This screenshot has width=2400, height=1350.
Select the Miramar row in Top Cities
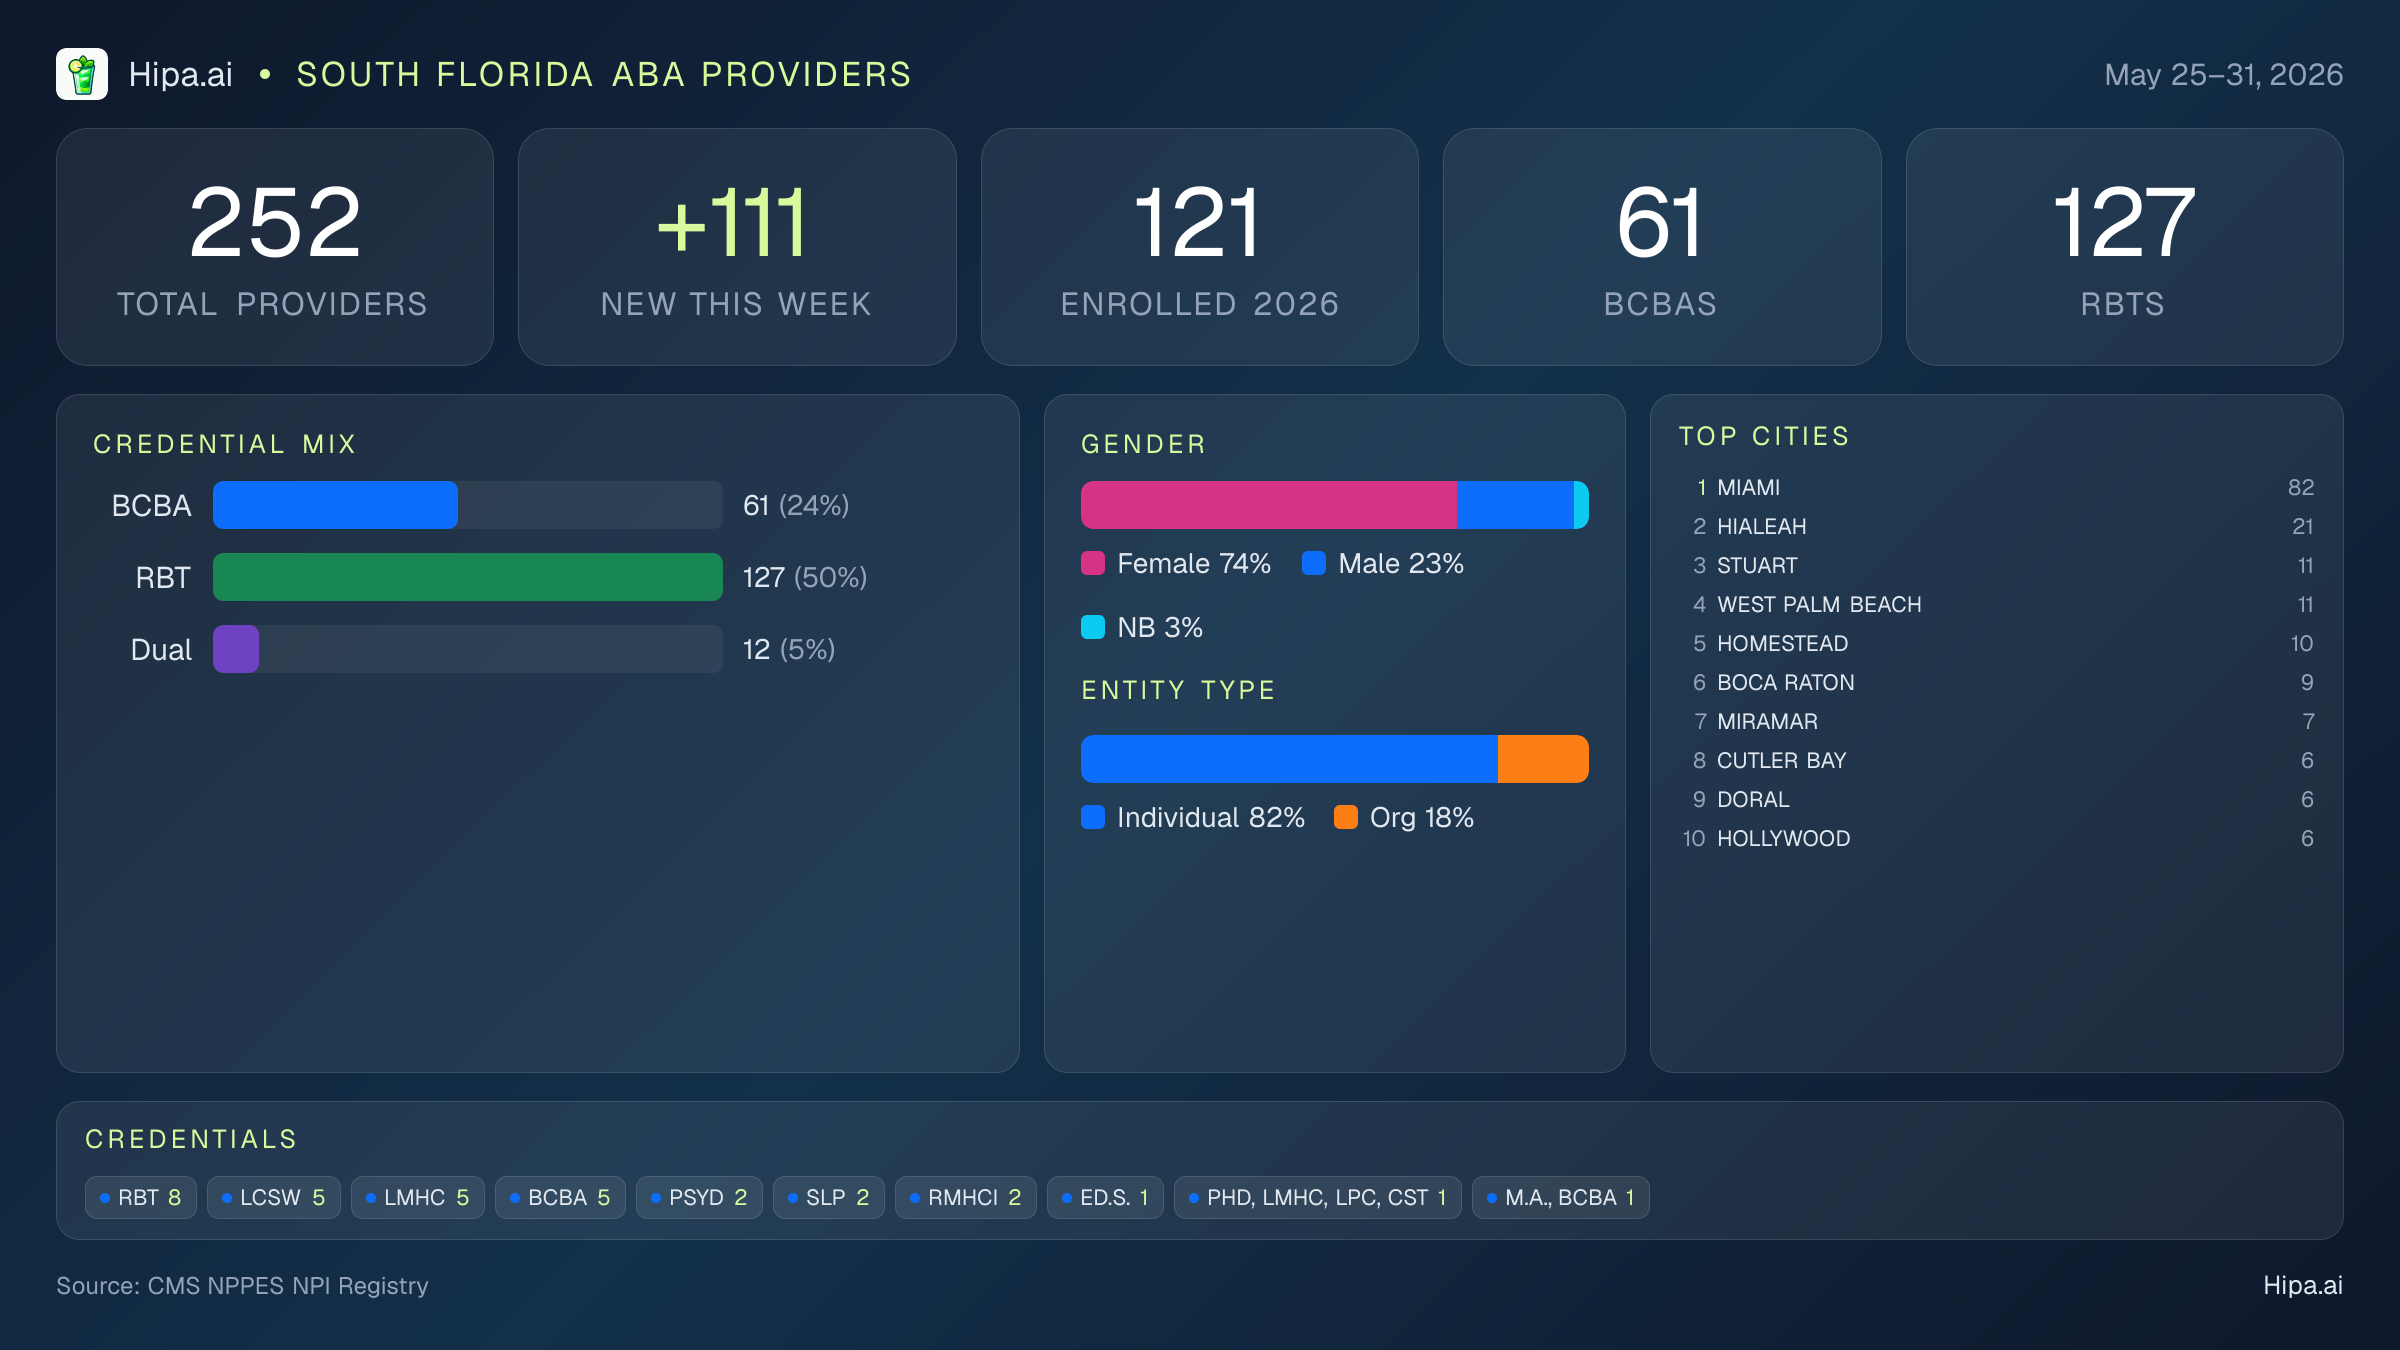1997,721
